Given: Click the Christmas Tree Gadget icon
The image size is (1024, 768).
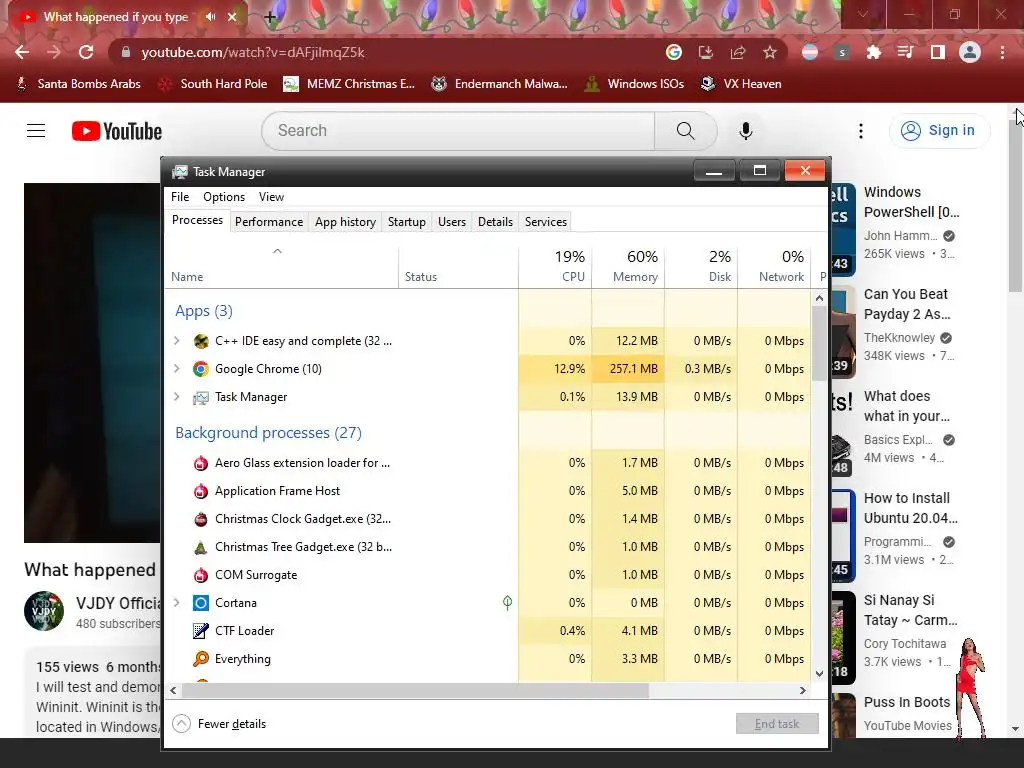Looking at the screenshot, I should coord(200,547).
